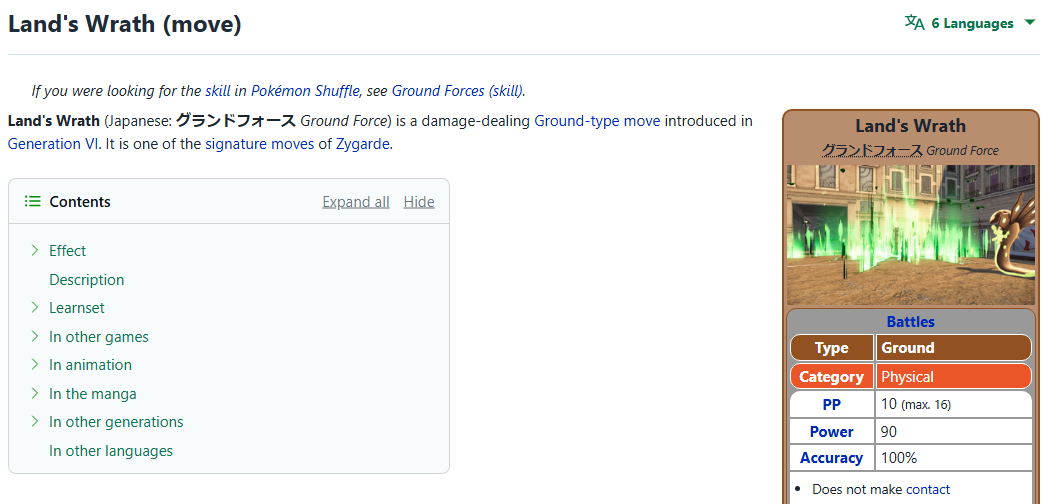Open the signature moves link
This screenshot has height=504, width=1062.
tap(259, 144)
